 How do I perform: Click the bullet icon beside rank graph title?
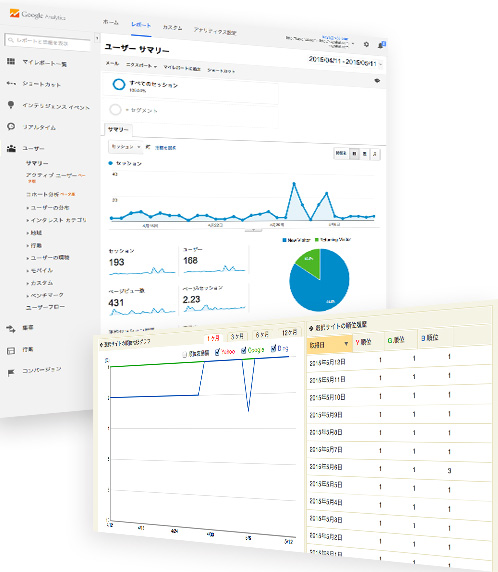(x=101, y=345)
